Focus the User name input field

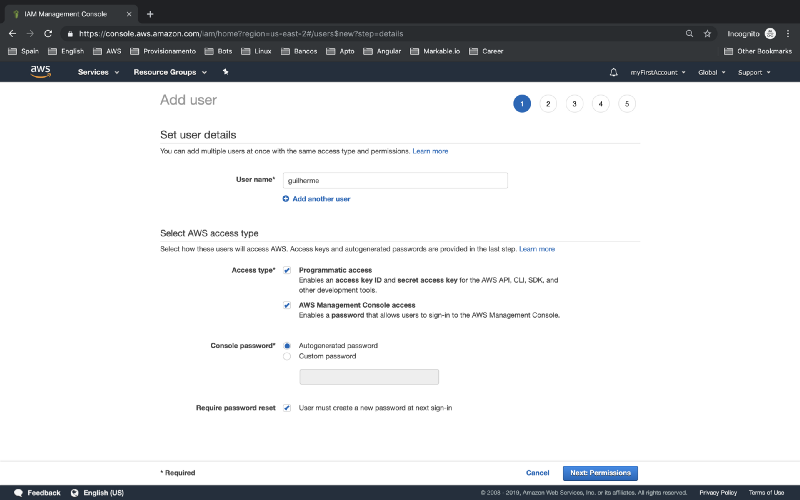[x=395, y=181]
